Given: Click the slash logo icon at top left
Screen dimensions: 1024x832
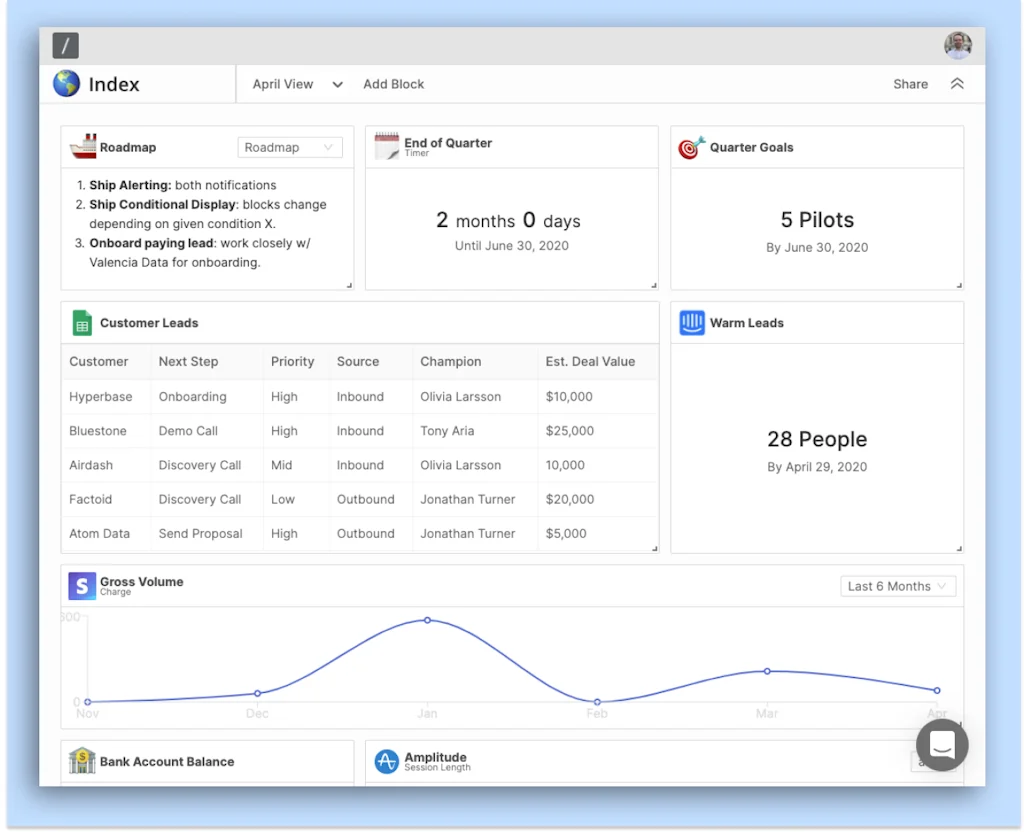Looking at the screenshot, I should click(66, 45).
